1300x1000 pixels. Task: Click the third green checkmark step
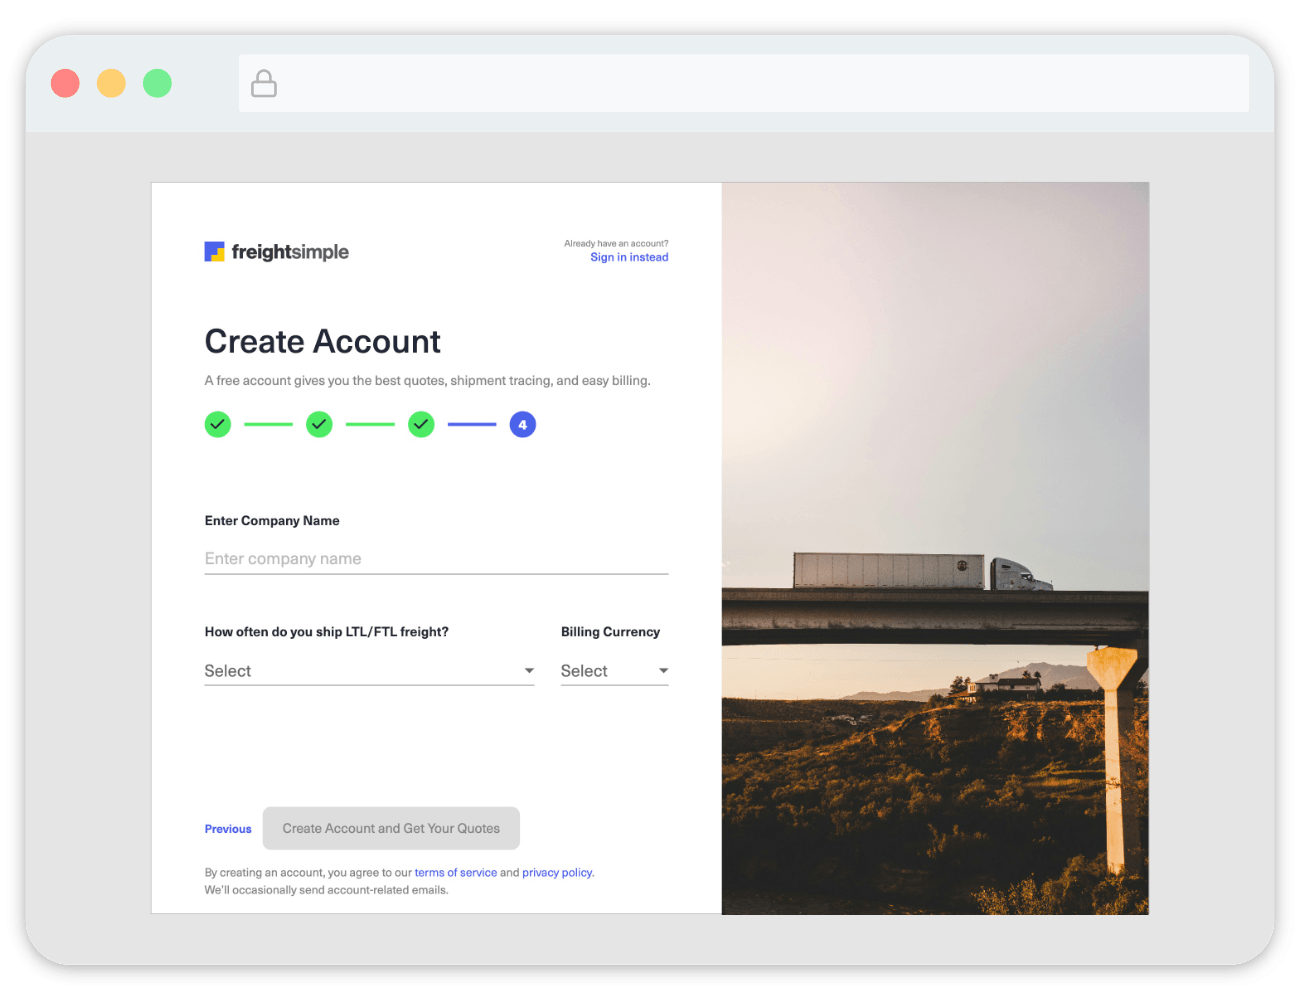pyautogui.click(x=421, y=424)
